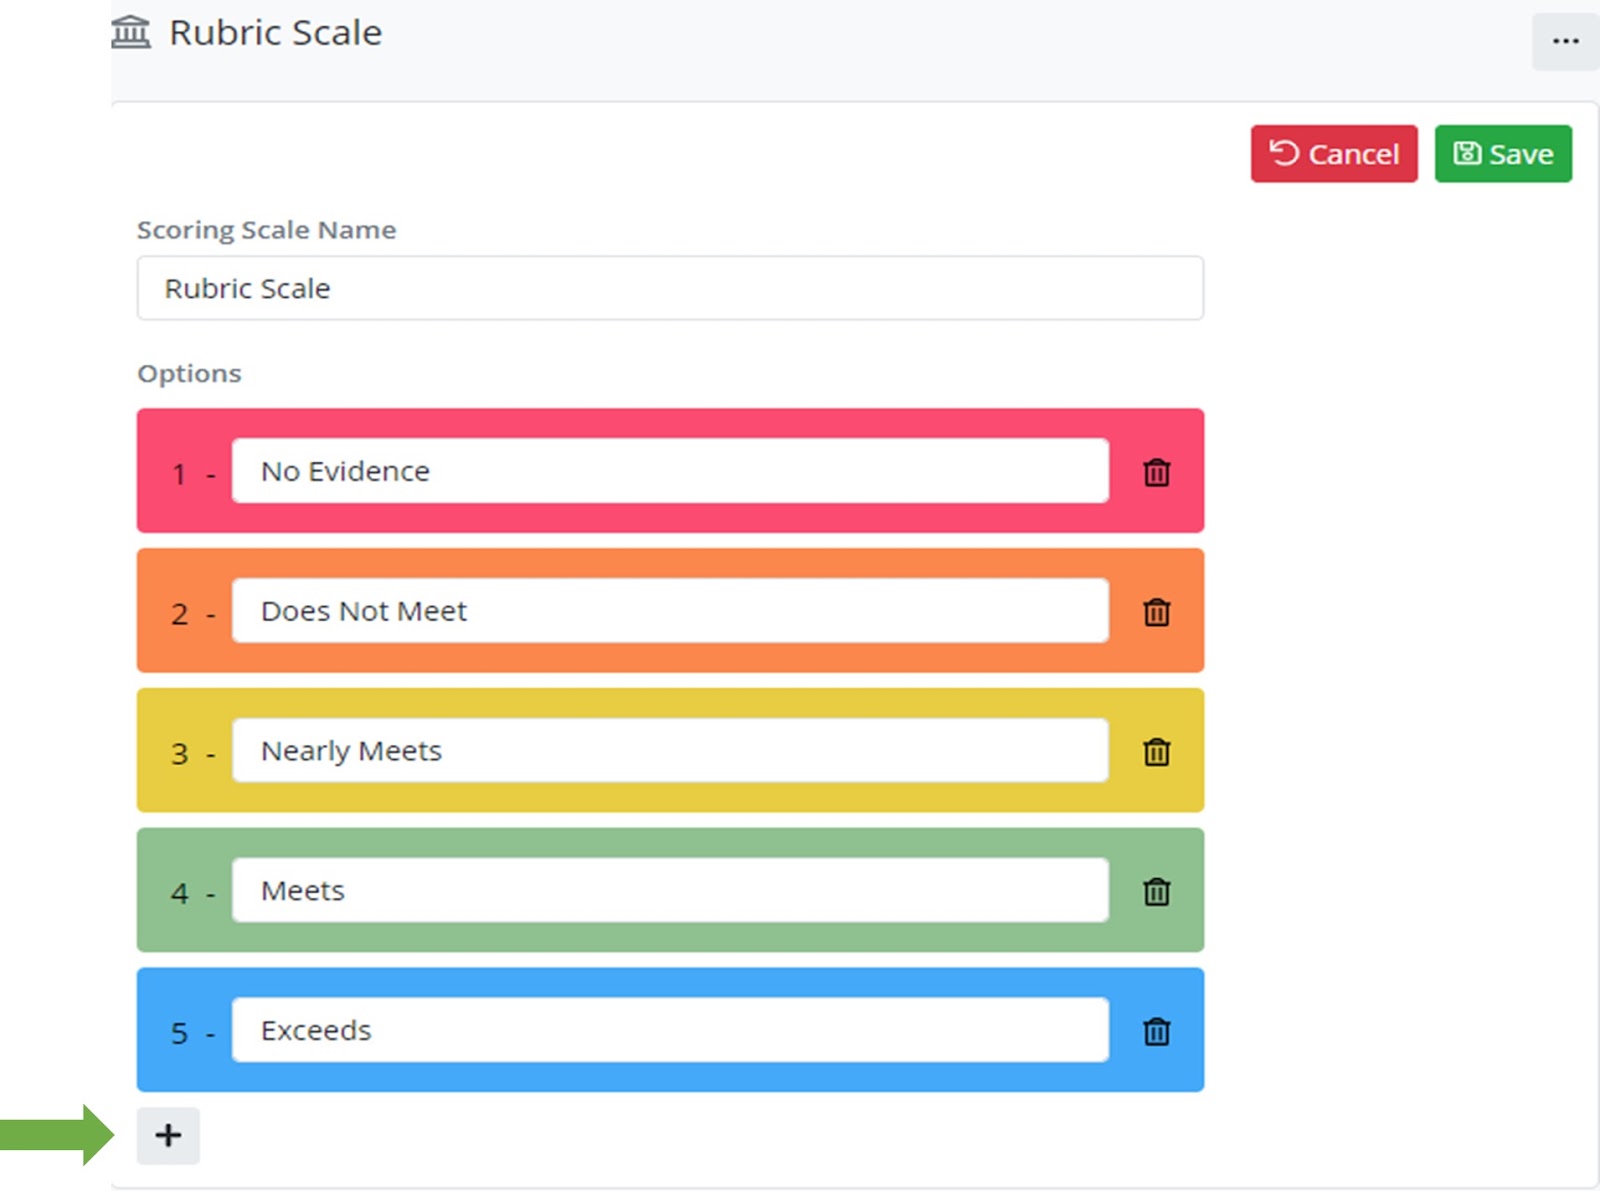This screenshot has height=1191, width=1600.
Task: Click the Rubric Scale page heading
Action: pyautogui.click(x=275, y=33)
